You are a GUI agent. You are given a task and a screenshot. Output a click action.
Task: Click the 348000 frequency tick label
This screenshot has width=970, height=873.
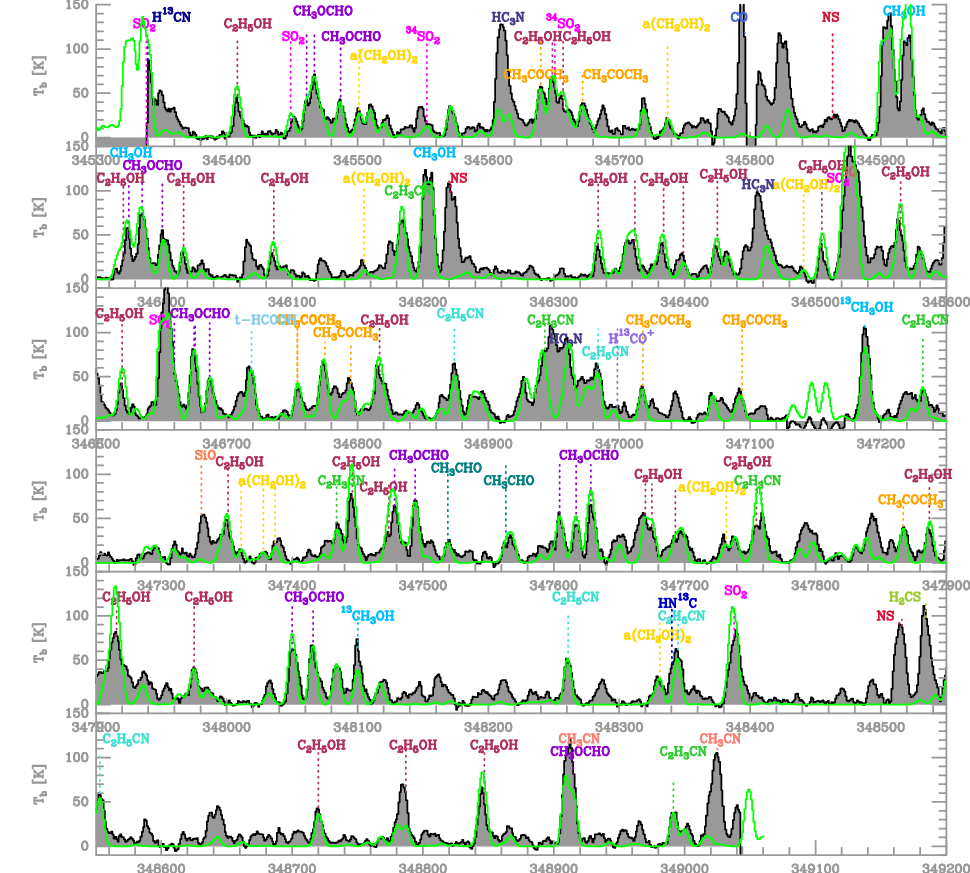tap(226, 727)
